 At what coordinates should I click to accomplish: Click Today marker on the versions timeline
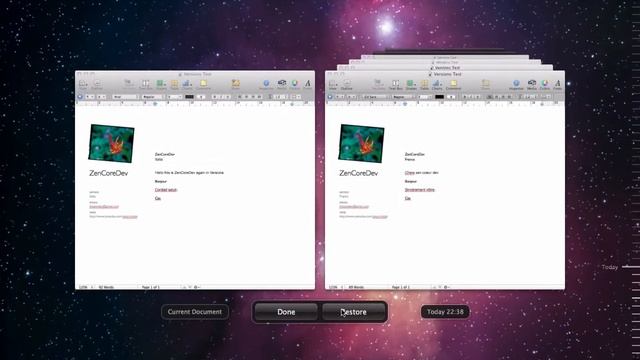(610, 267)
